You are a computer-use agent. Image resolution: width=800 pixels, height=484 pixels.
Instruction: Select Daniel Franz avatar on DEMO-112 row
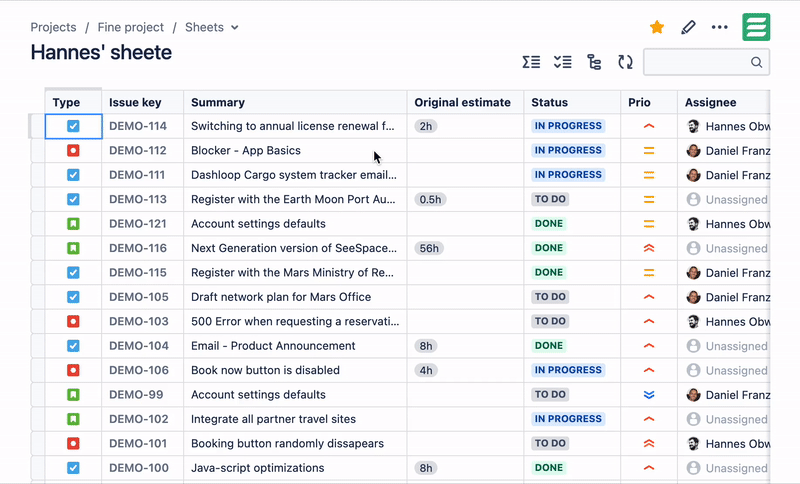(x=693, y=150)
